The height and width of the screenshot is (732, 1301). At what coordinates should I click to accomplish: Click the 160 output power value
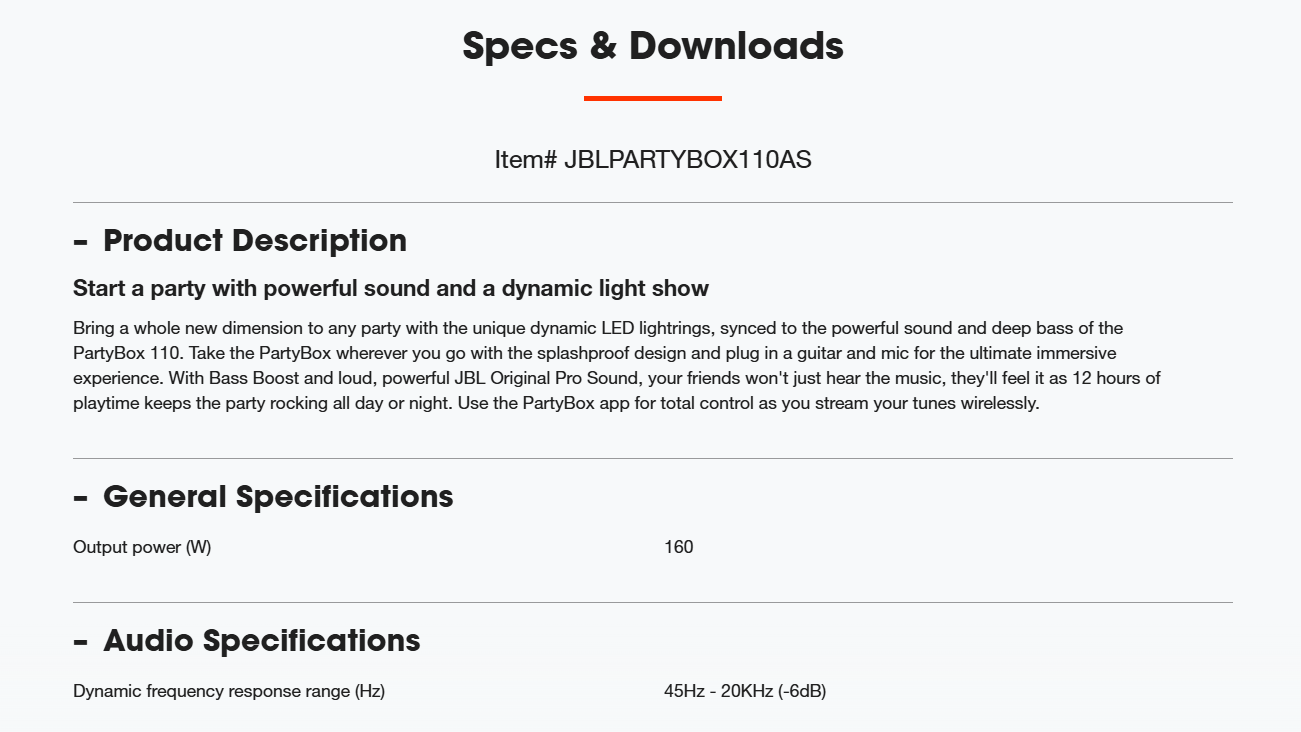pyautogui.click(x=679, y=547)
